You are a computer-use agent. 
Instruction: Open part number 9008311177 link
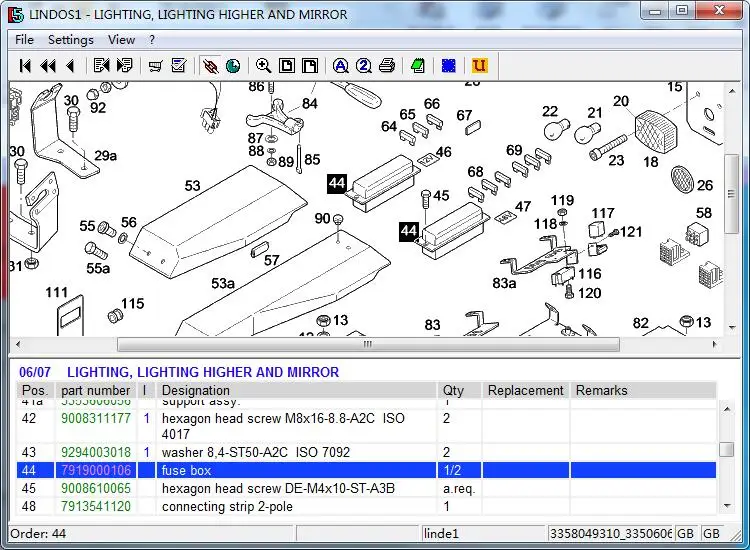click(96, 418)
